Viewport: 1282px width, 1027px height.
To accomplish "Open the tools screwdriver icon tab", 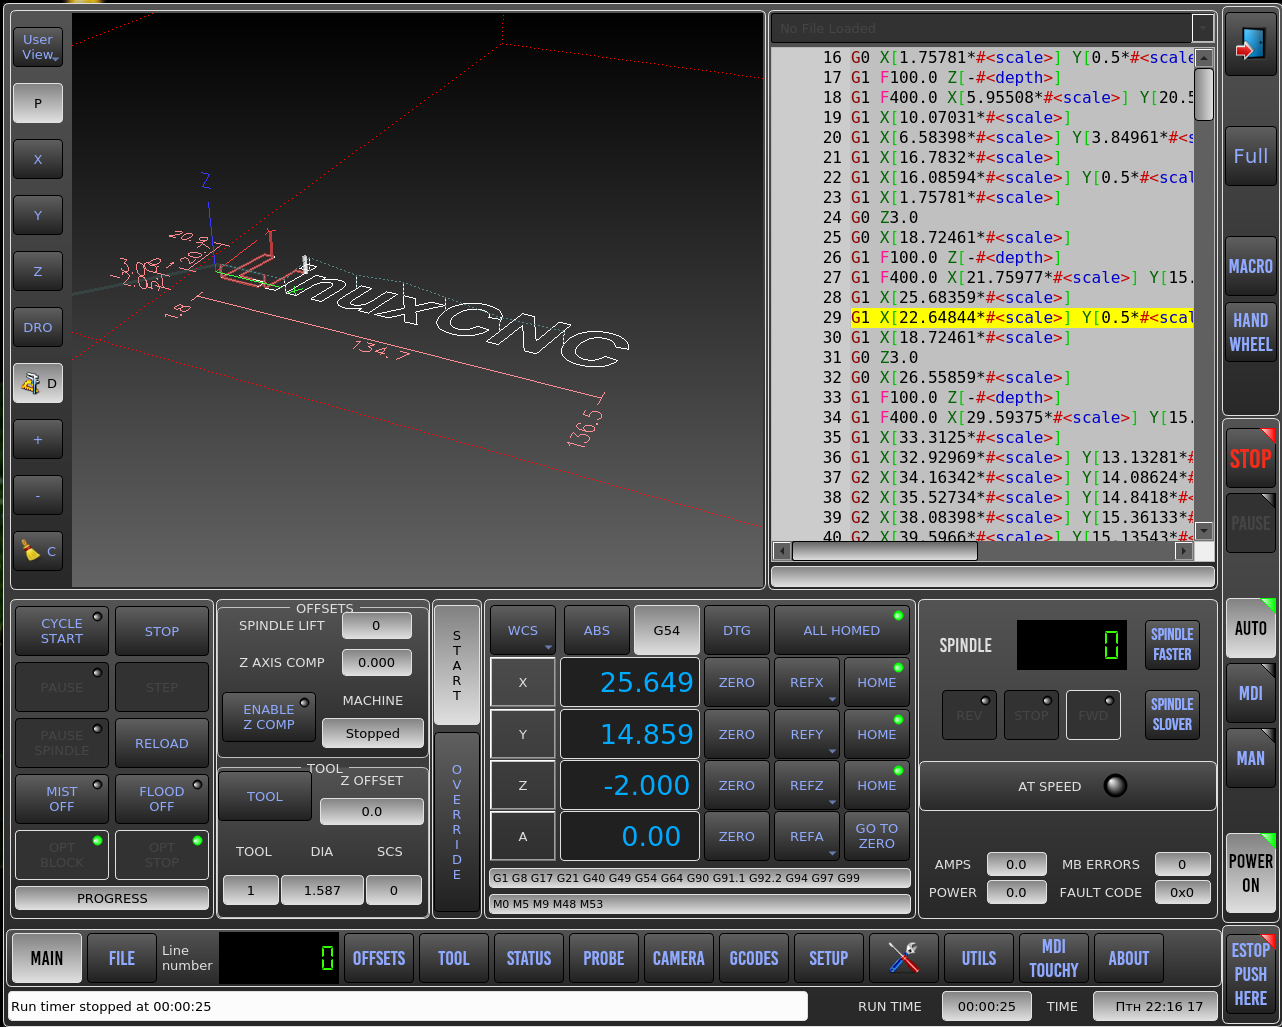I will 904,958.
